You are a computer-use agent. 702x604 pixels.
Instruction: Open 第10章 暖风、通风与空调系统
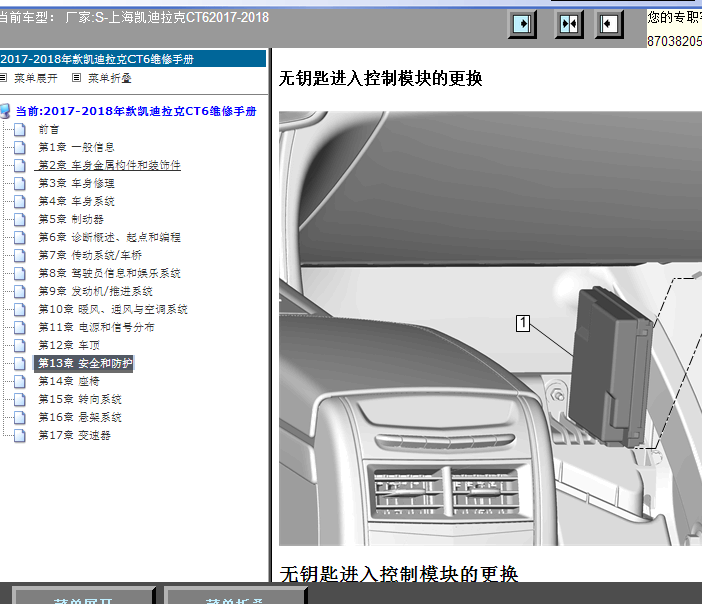[x=113, y=309]
